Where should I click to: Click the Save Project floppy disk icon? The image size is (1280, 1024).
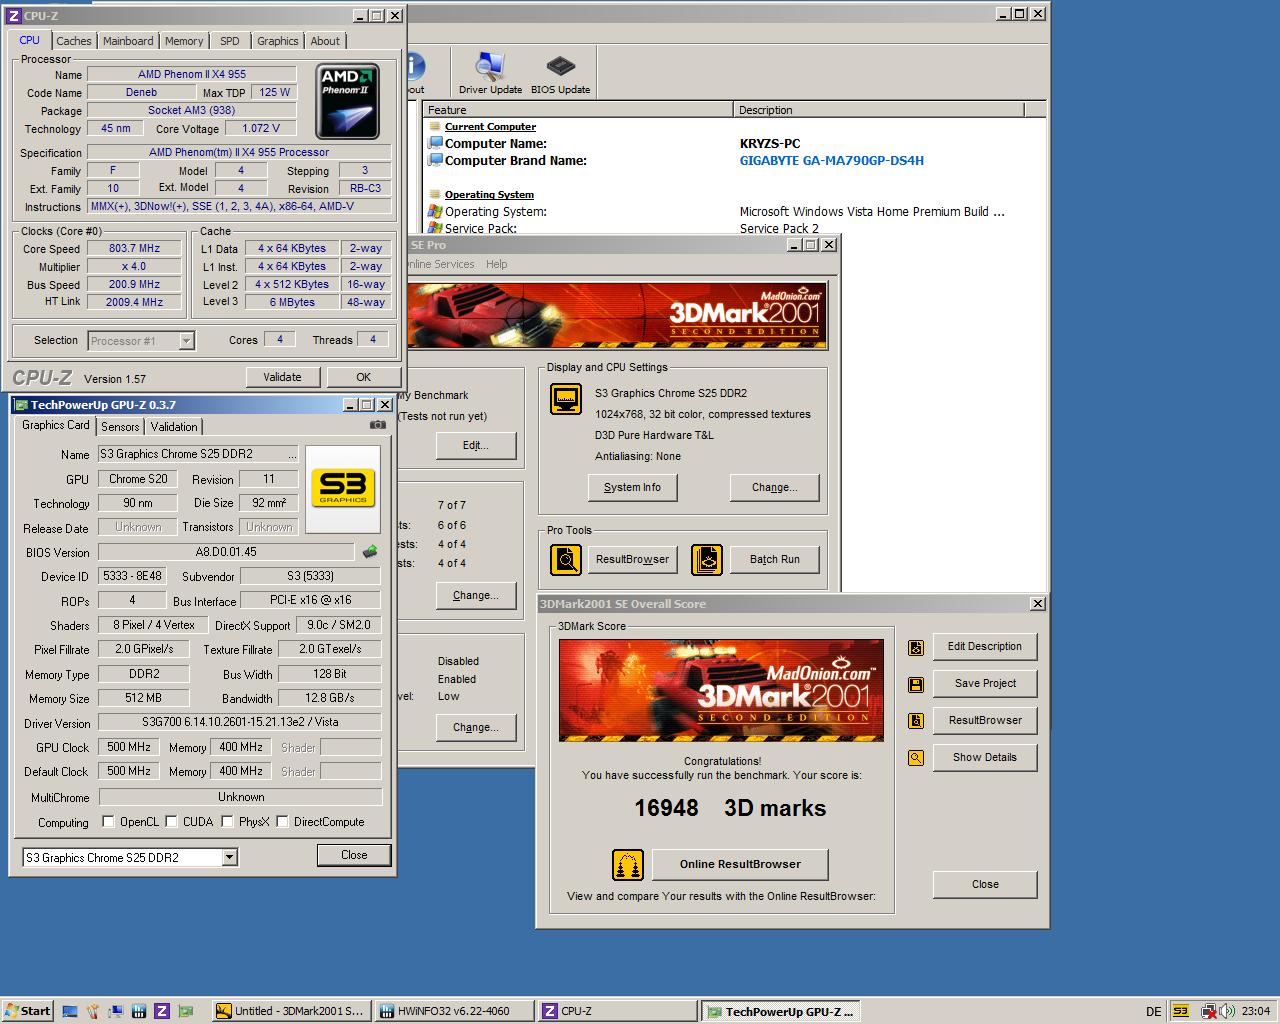click(x=915, y=684)
